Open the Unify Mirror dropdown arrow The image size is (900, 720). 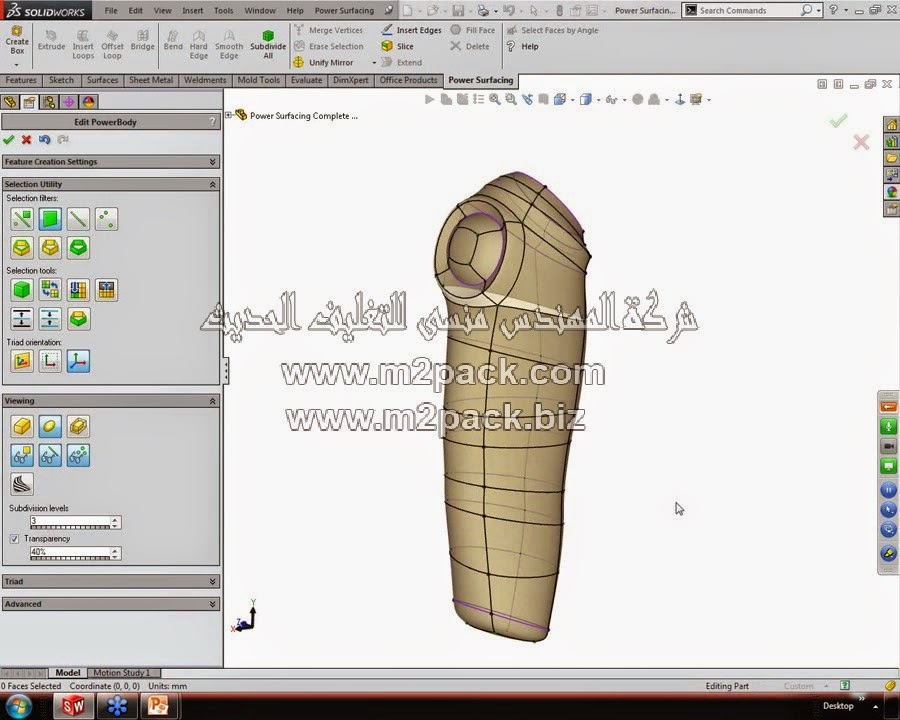(x=374, y=63)
